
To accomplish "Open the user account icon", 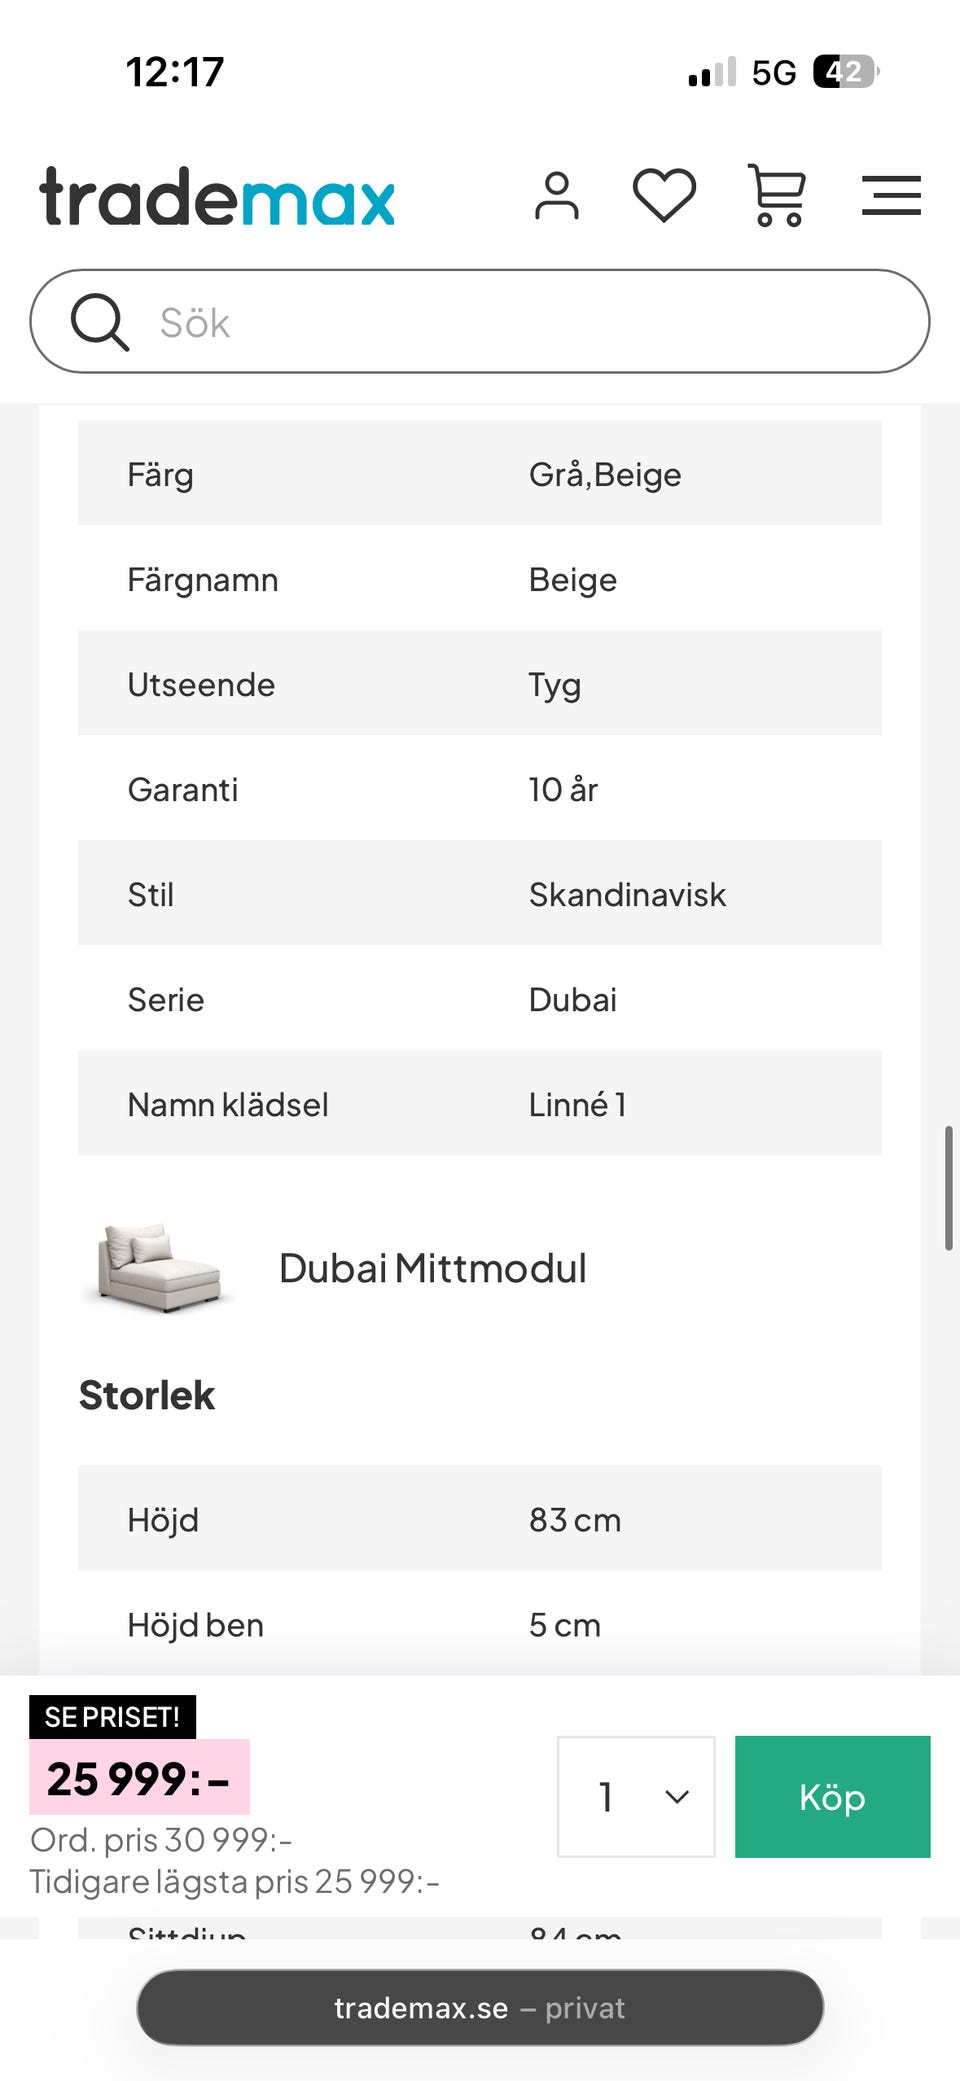I will coord(556,195).
